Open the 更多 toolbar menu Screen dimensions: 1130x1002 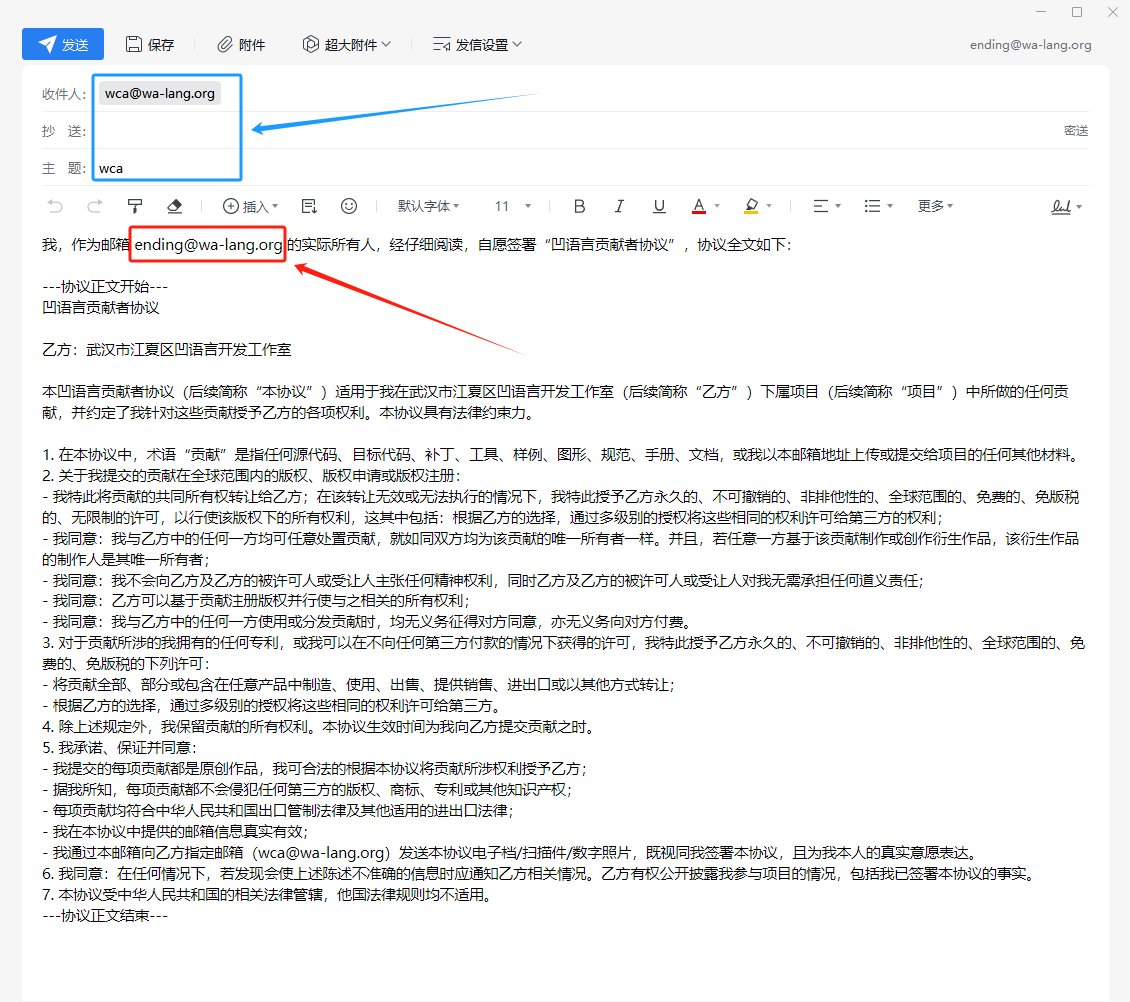935,206
